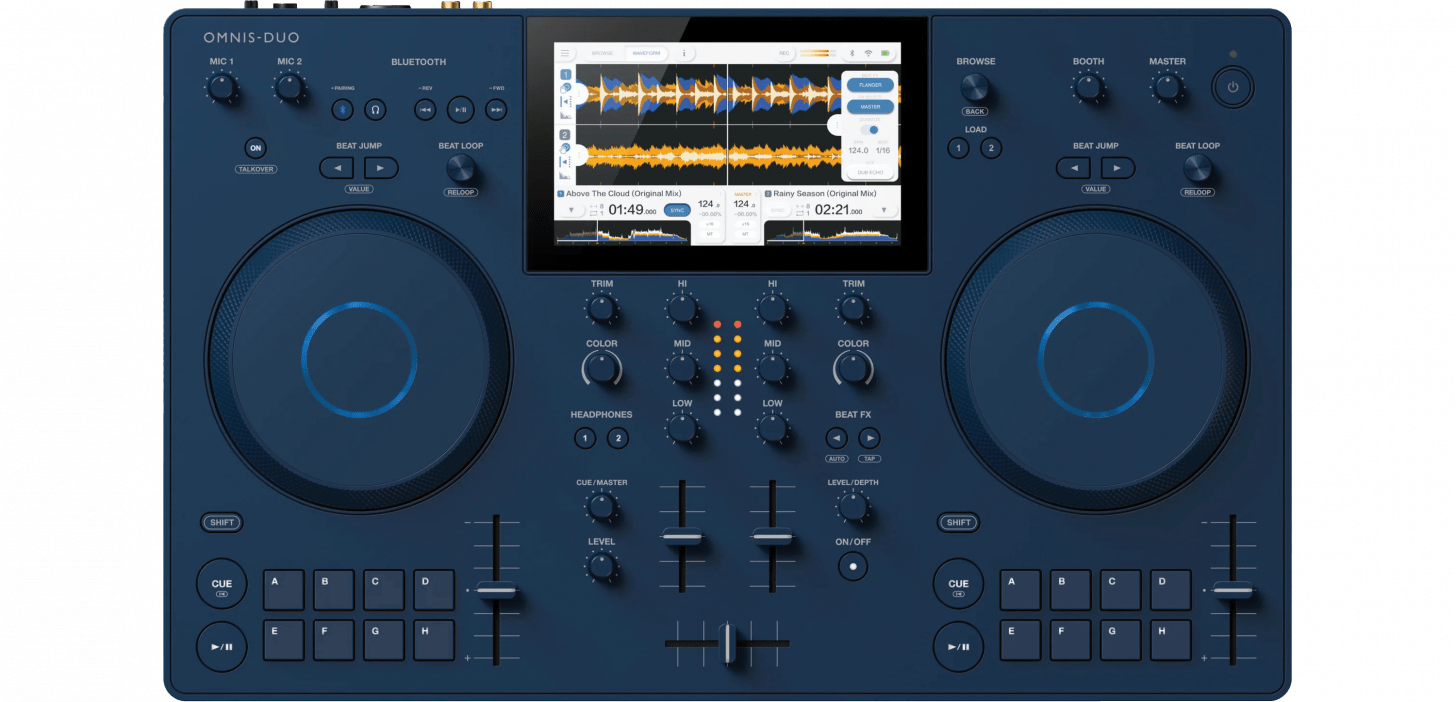Toggle the Quantize switch on the touchscreen
The image size is (1456, 702).
[x=871, y=130]
